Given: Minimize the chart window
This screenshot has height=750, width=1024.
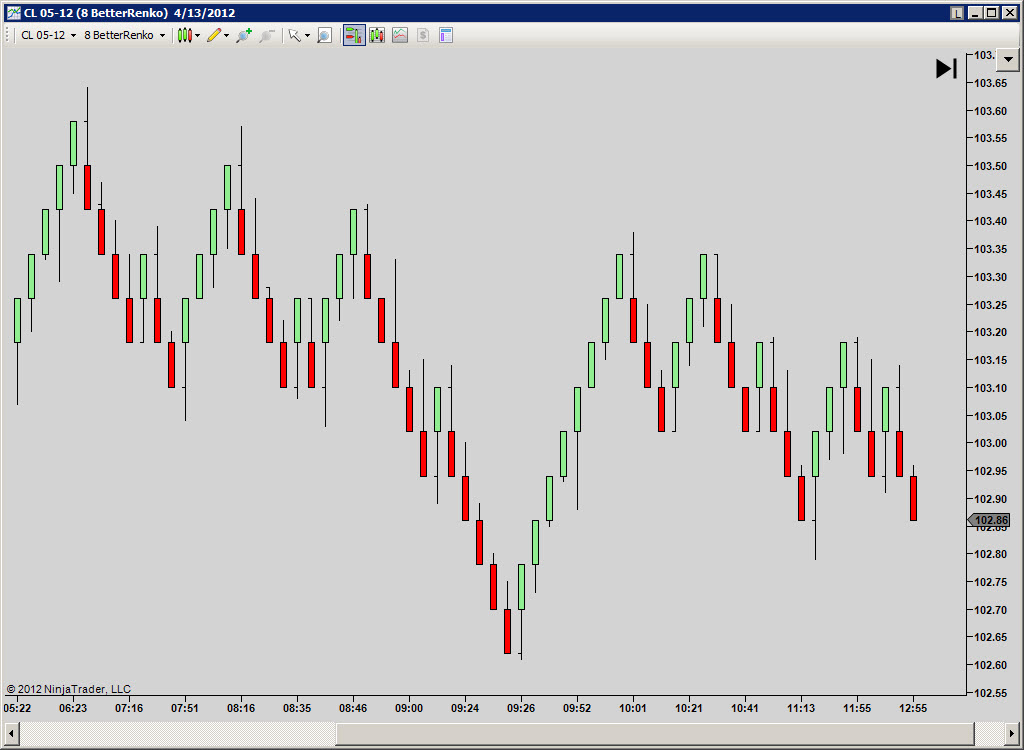Looking at the screenshot, I should (976, 12).
